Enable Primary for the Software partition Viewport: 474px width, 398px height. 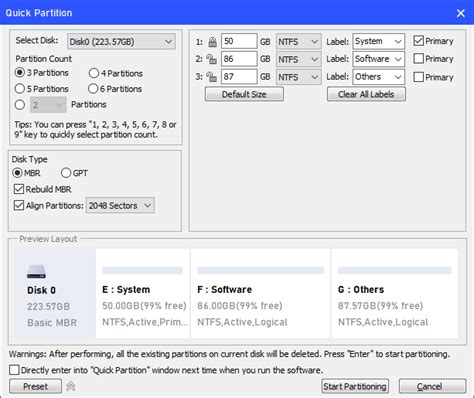click(419, 59)
